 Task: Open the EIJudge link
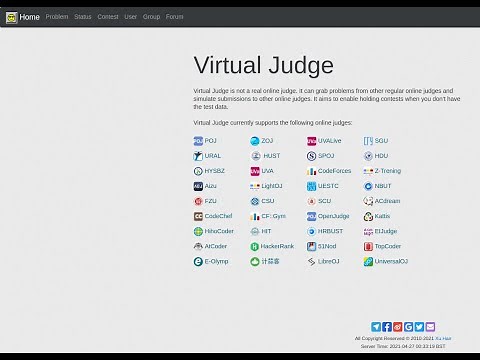(x=386, y=231)
